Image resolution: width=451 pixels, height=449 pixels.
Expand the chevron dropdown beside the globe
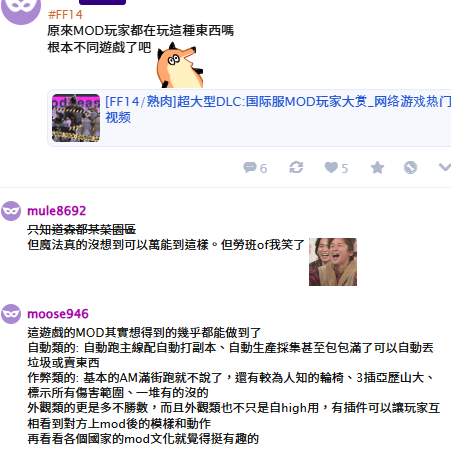(x=445, y=167)
